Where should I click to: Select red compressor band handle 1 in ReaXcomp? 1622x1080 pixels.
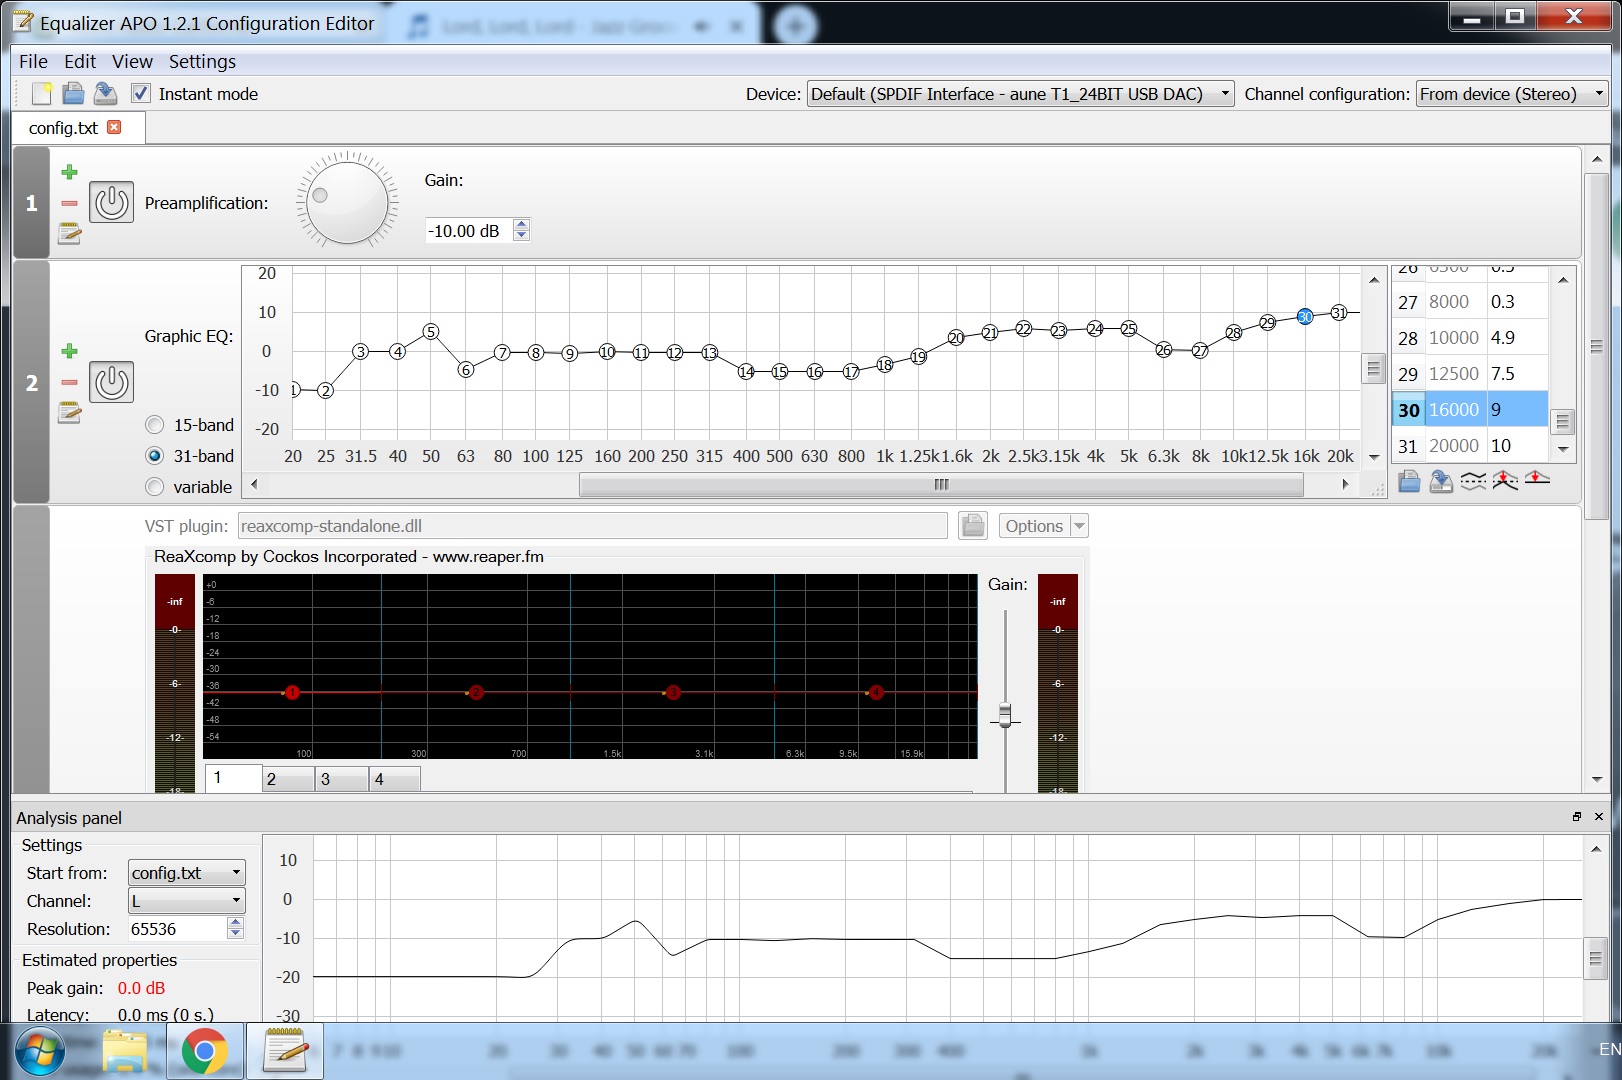pos(292,692)
